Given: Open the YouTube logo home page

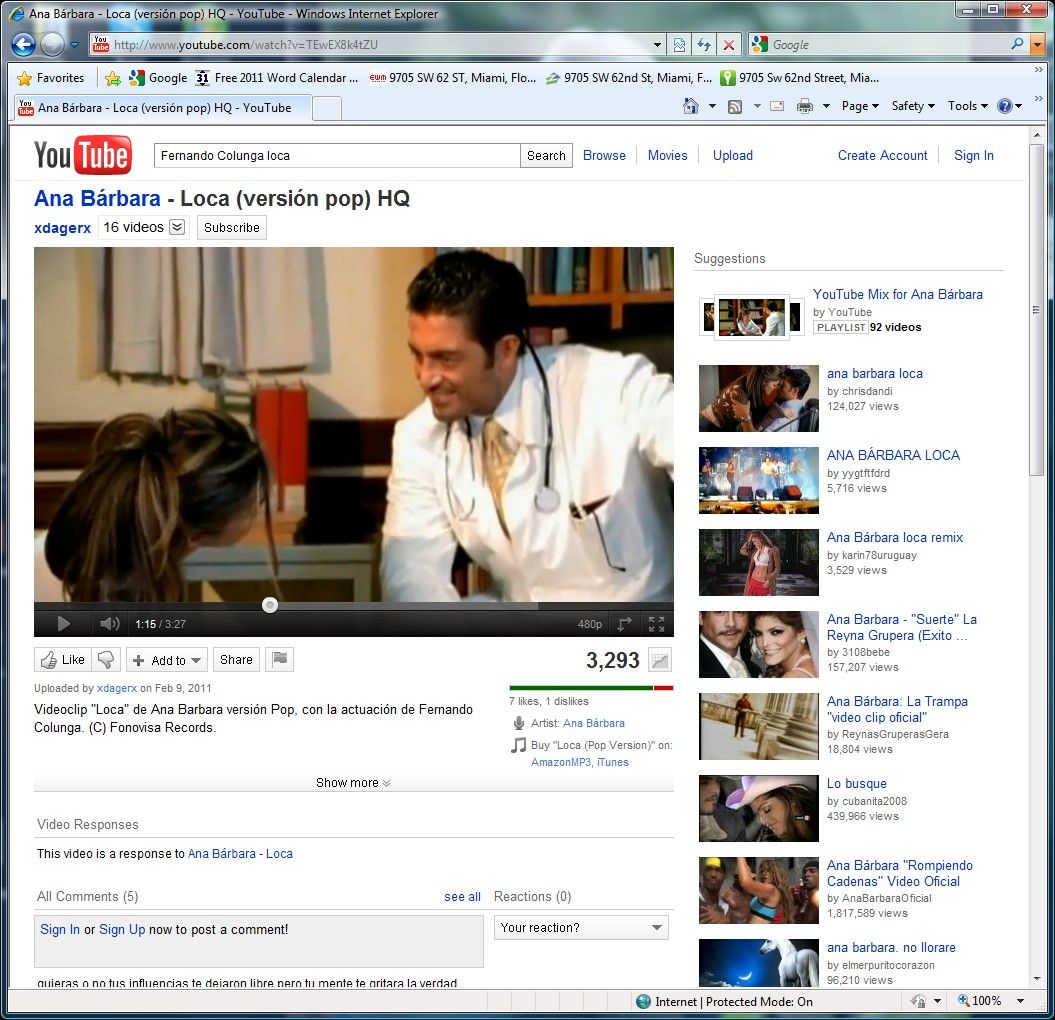Looking at the screenshot, I should 82,155.
